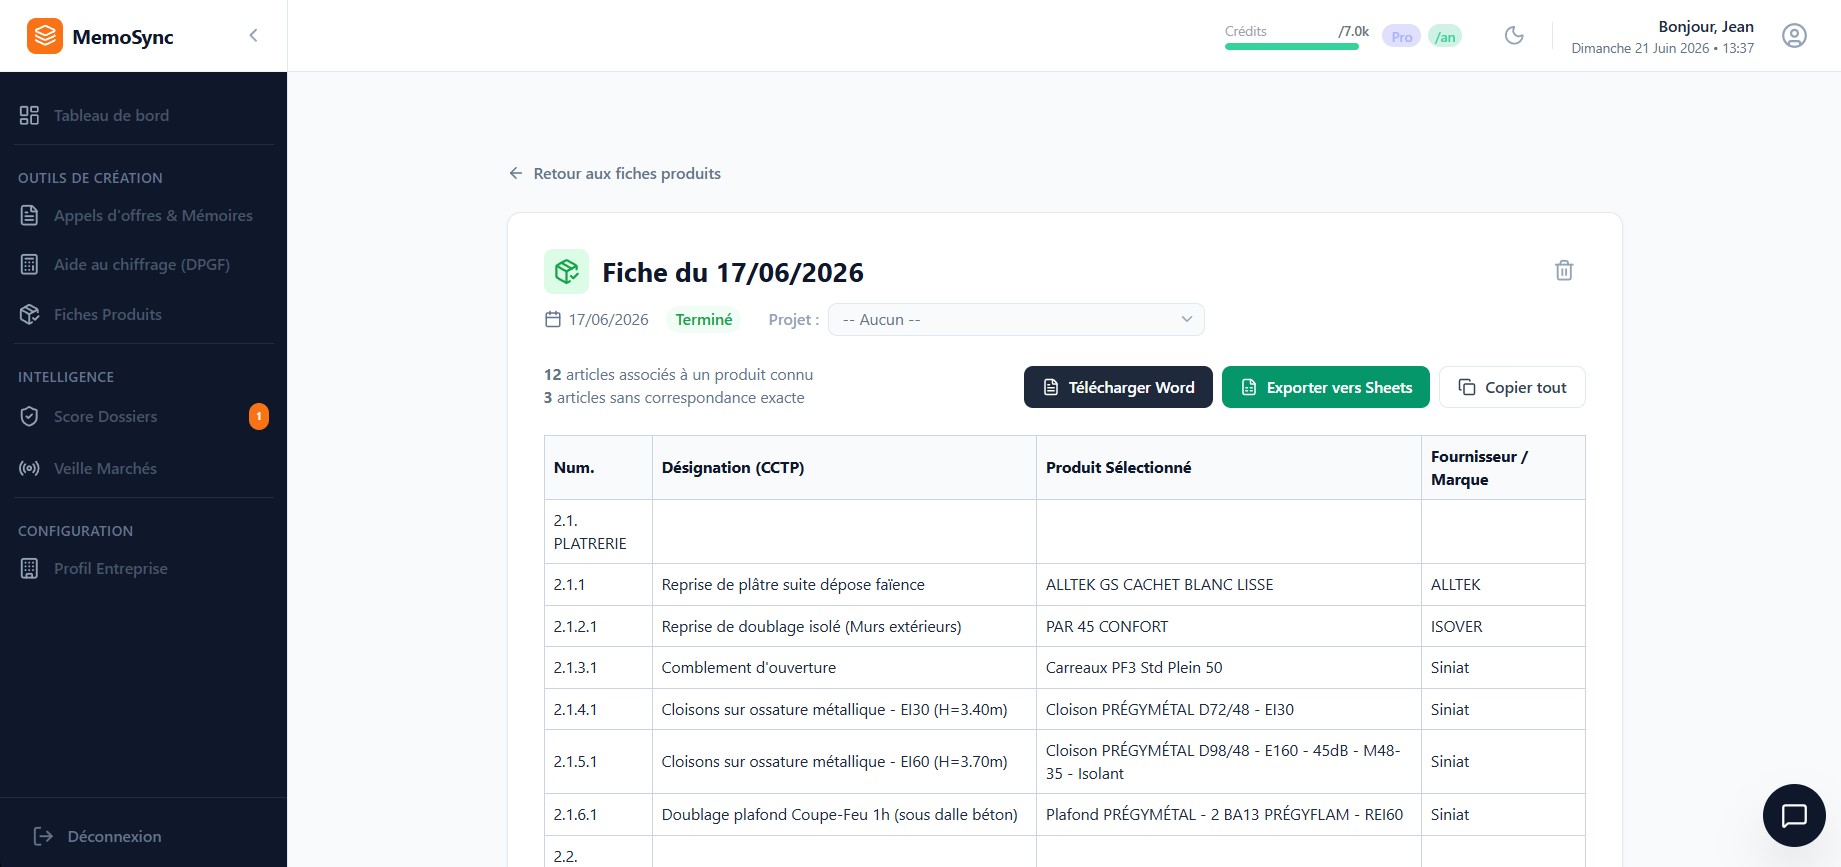Click the credits progress bar
1841x867 pixels.
coord(1292,46)
